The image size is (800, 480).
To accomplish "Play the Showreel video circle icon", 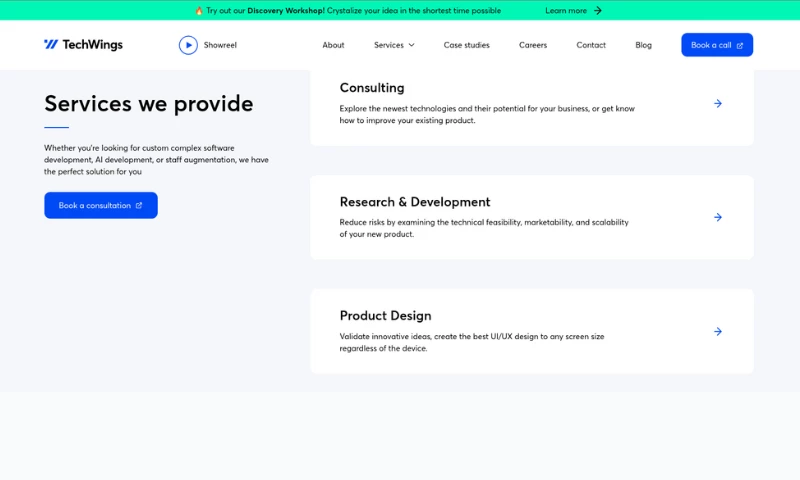I will coord(188,45).
